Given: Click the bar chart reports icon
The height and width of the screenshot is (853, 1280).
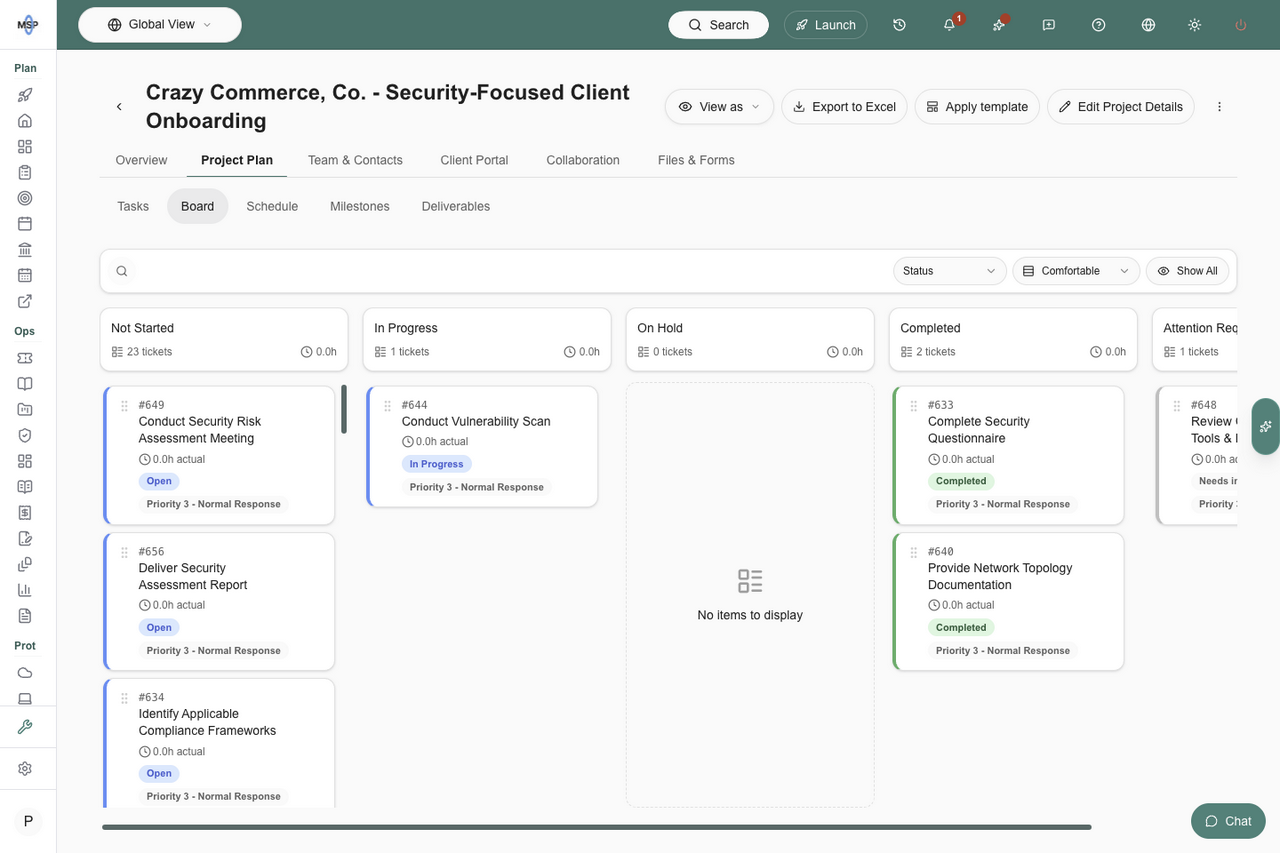Looking at the screenshot, I should (x=25, y=590).
